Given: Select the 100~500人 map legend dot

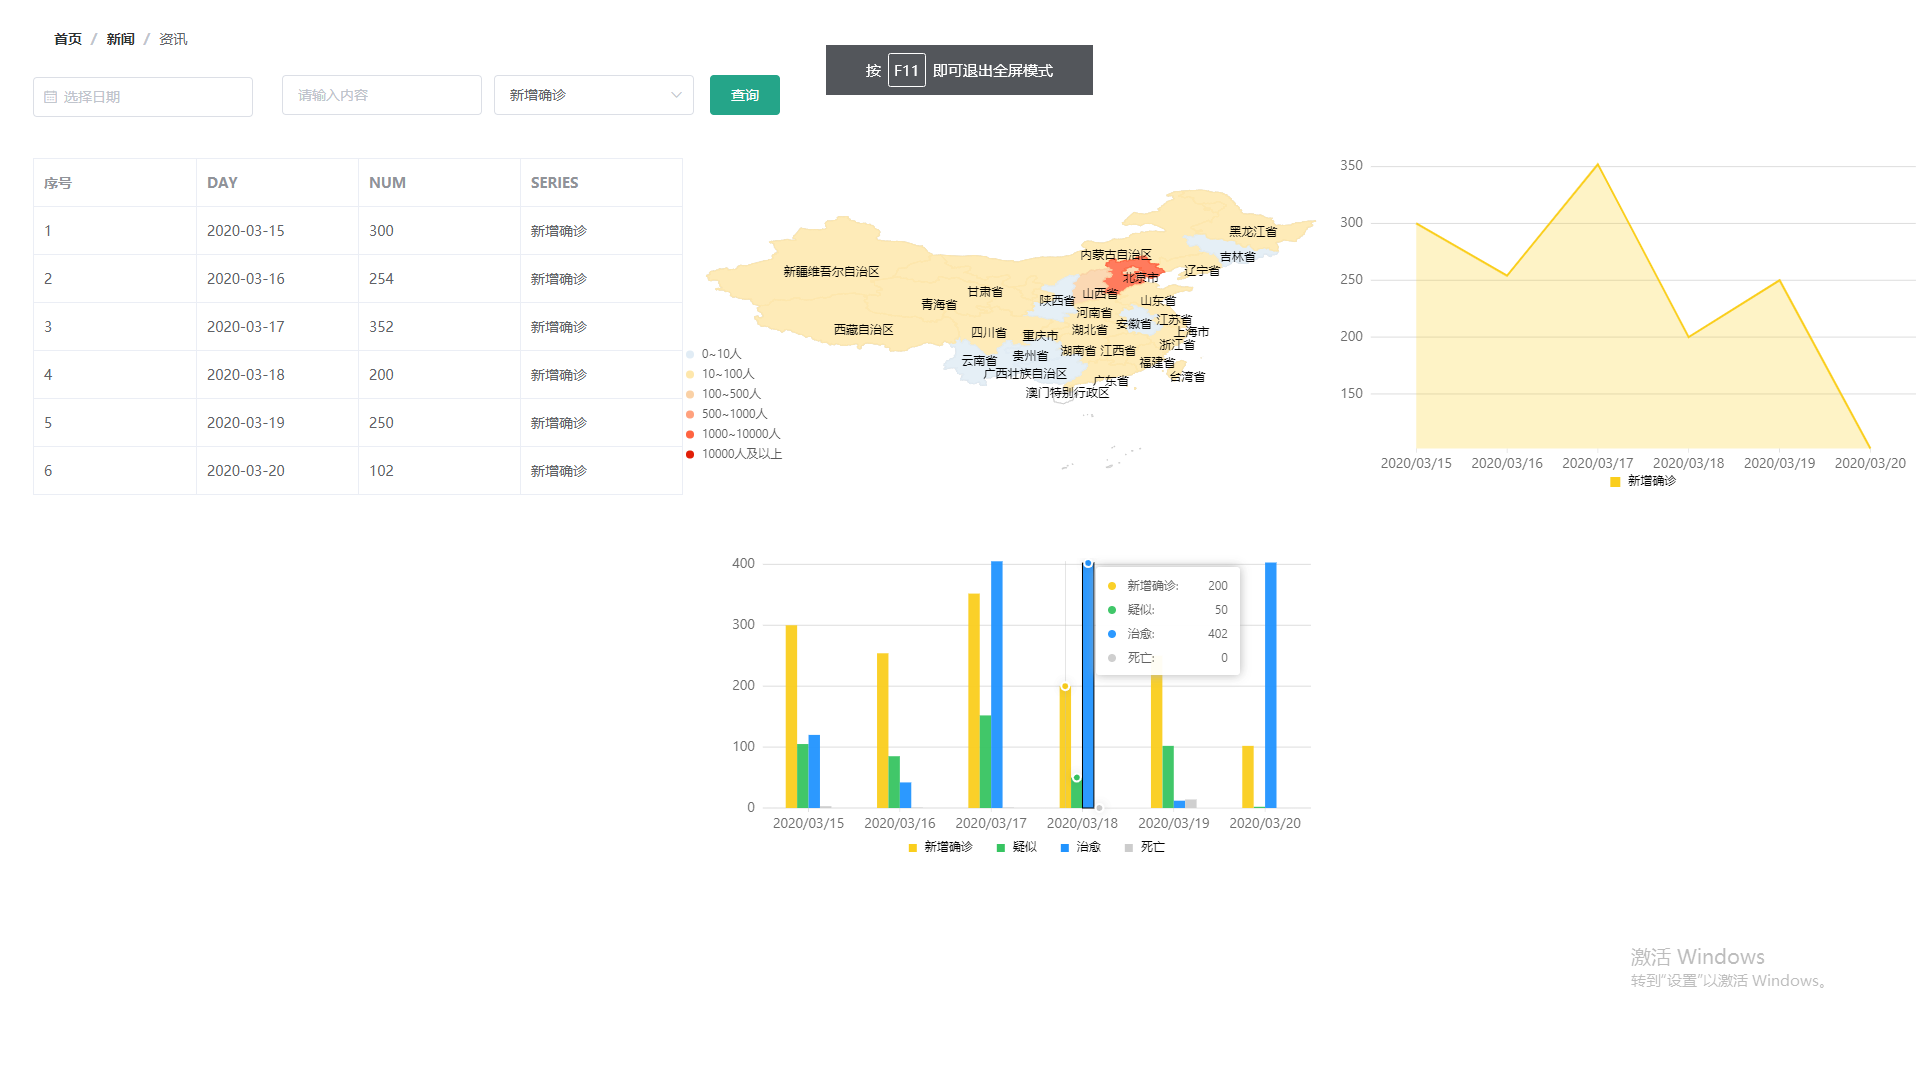Looking at the screenshot, I should [690, 394].
